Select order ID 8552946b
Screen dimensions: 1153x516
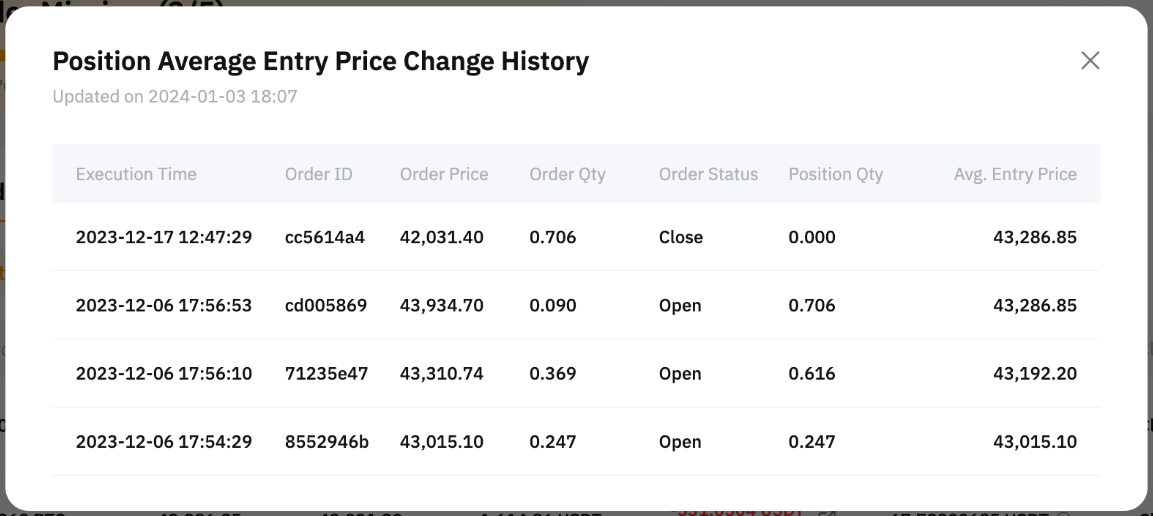327,441
